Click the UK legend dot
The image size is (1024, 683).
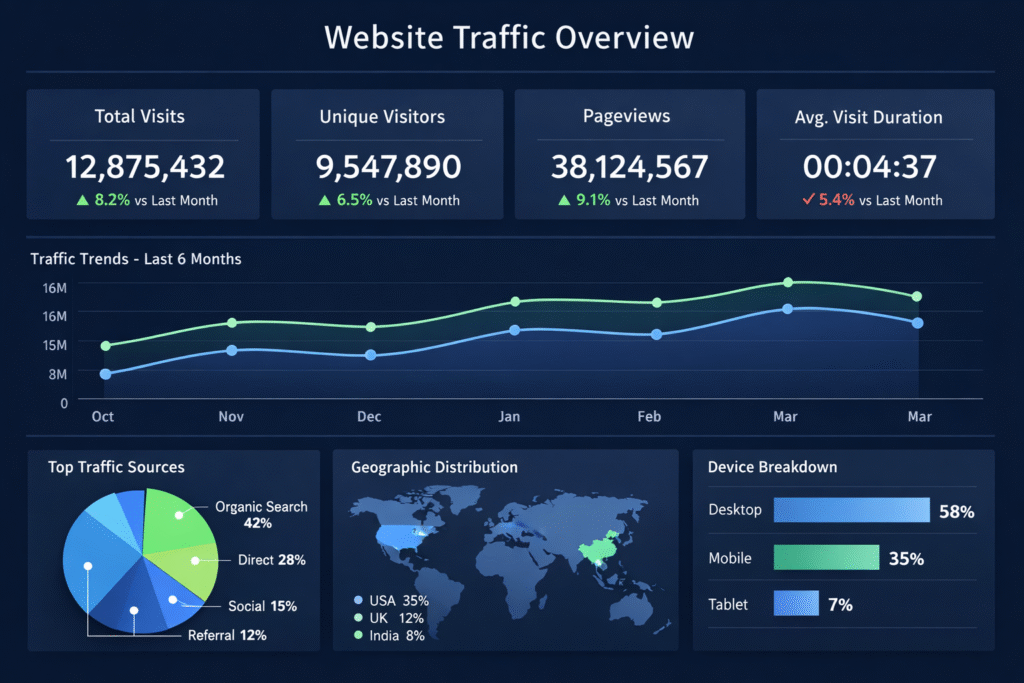tap(358, 618)
